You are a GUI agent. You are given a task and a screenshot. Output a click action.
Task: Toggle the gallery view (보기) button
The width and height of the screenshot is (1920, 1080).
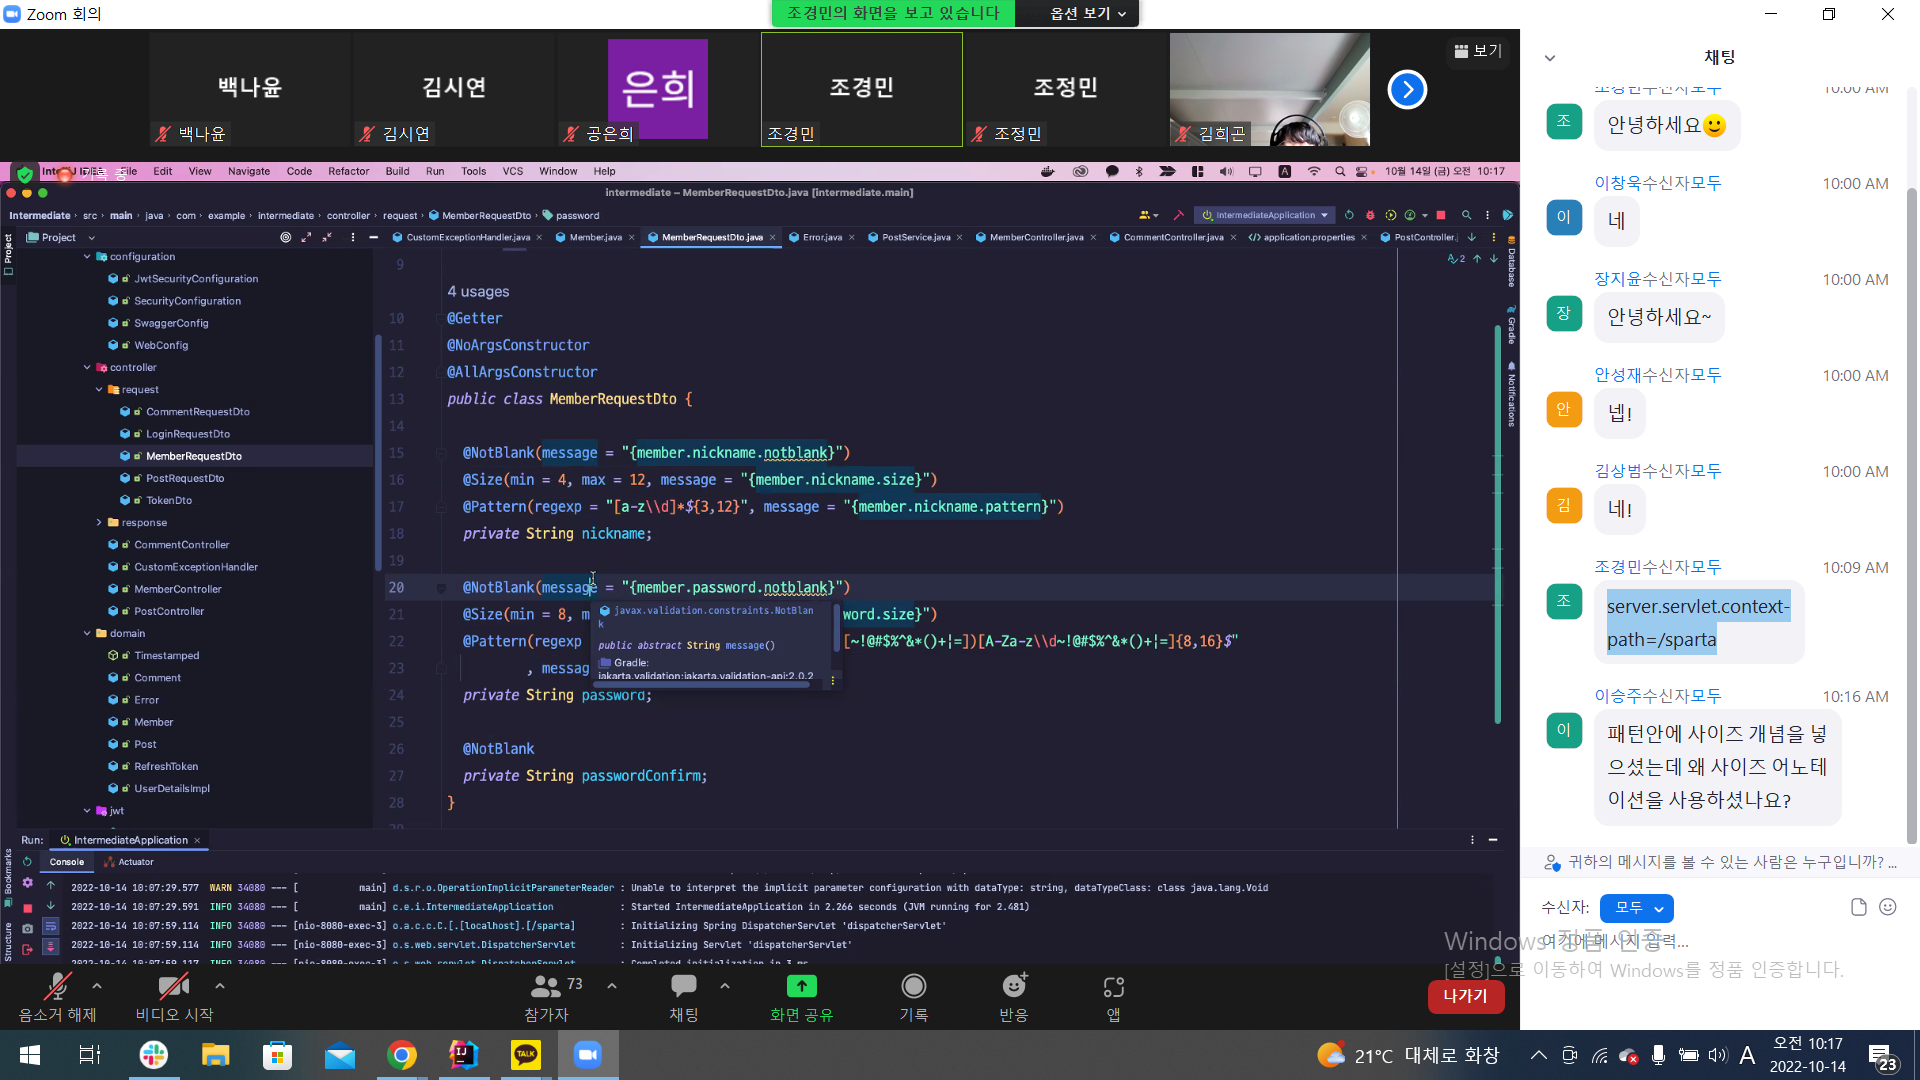1478,51
